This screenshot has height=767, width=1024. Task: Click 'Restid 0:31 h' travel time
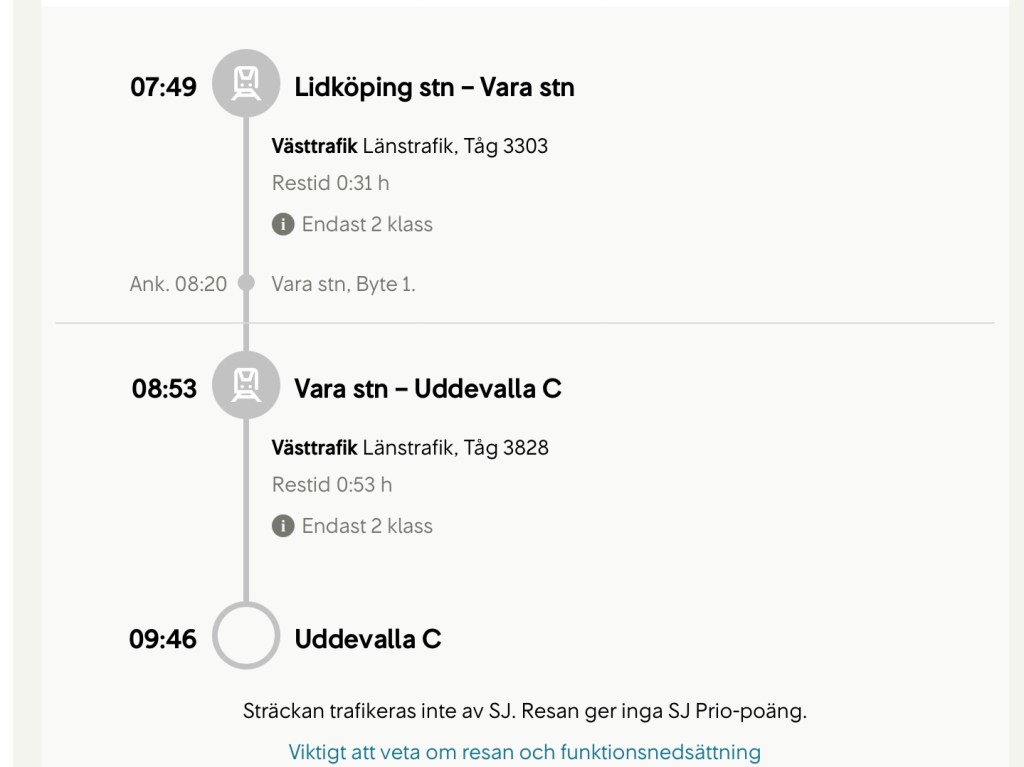point(330,184)
